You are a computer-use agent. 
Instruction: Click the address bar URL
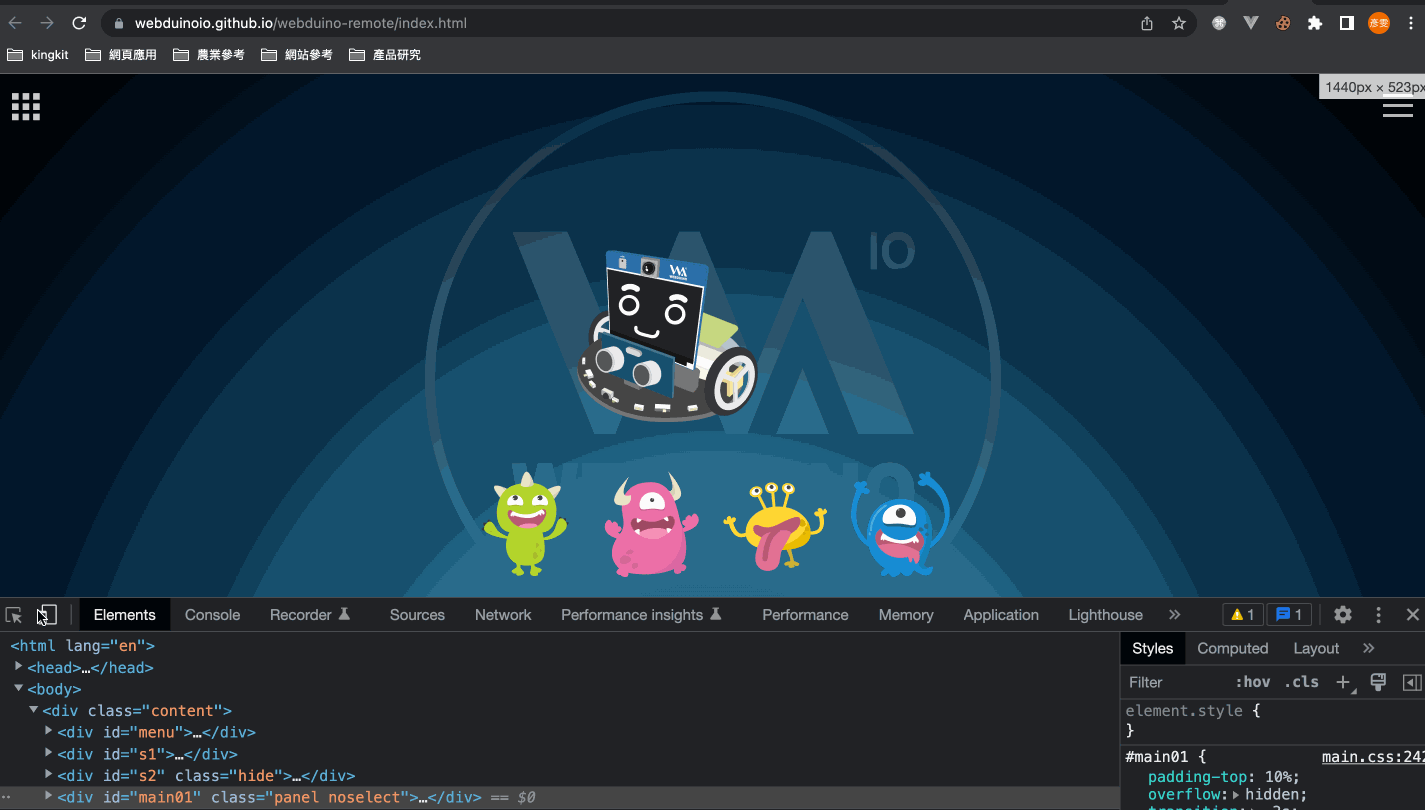click(x=300, y=23)
